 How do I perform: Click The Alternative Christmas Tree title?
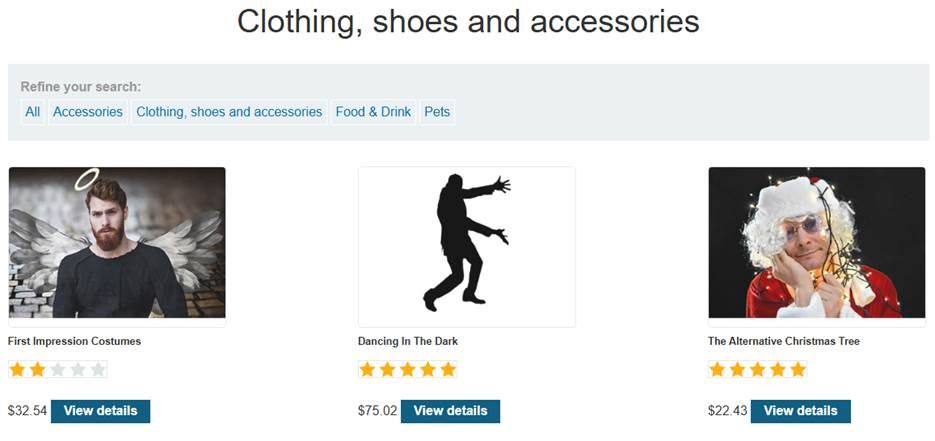[784, 342]
